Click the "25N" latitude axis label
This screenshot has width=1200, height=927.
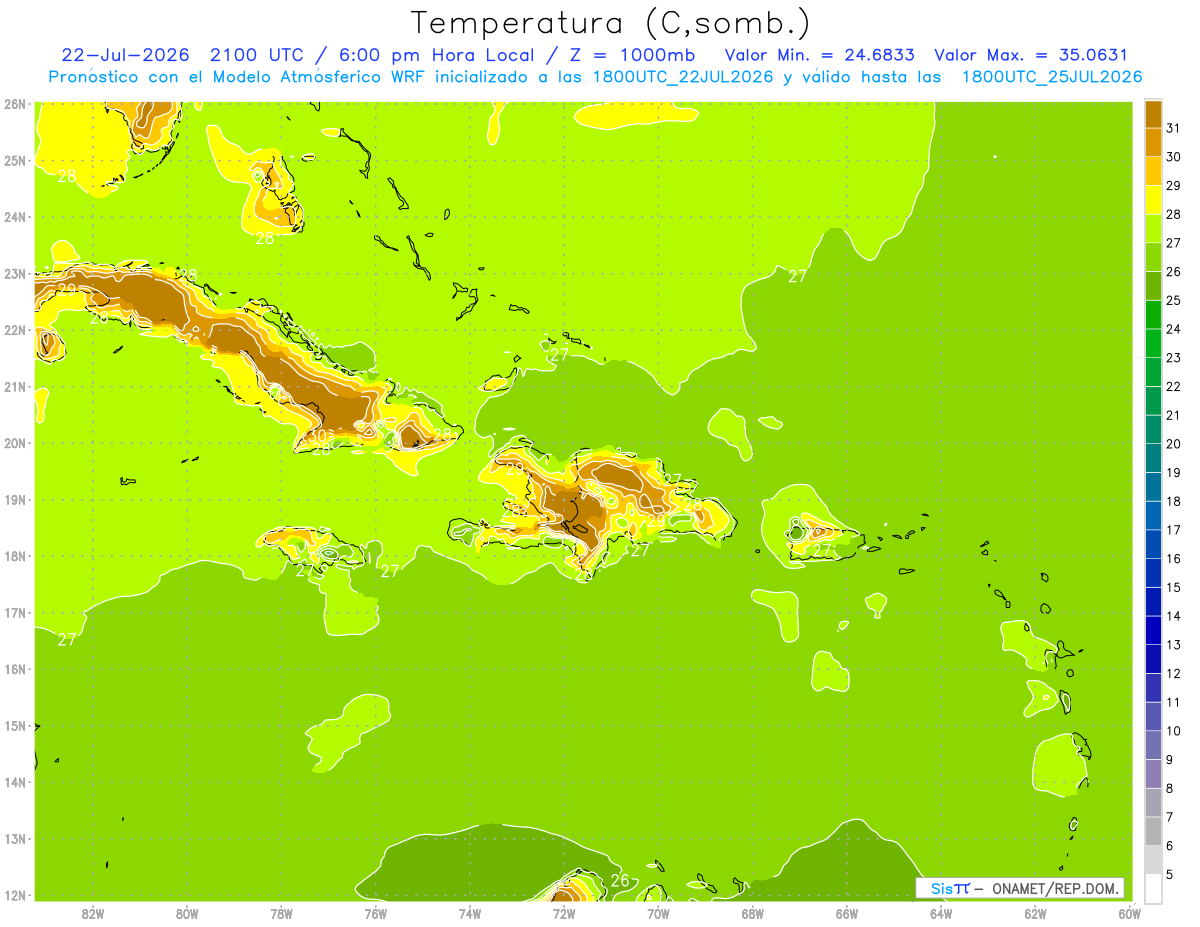[15, 160]
